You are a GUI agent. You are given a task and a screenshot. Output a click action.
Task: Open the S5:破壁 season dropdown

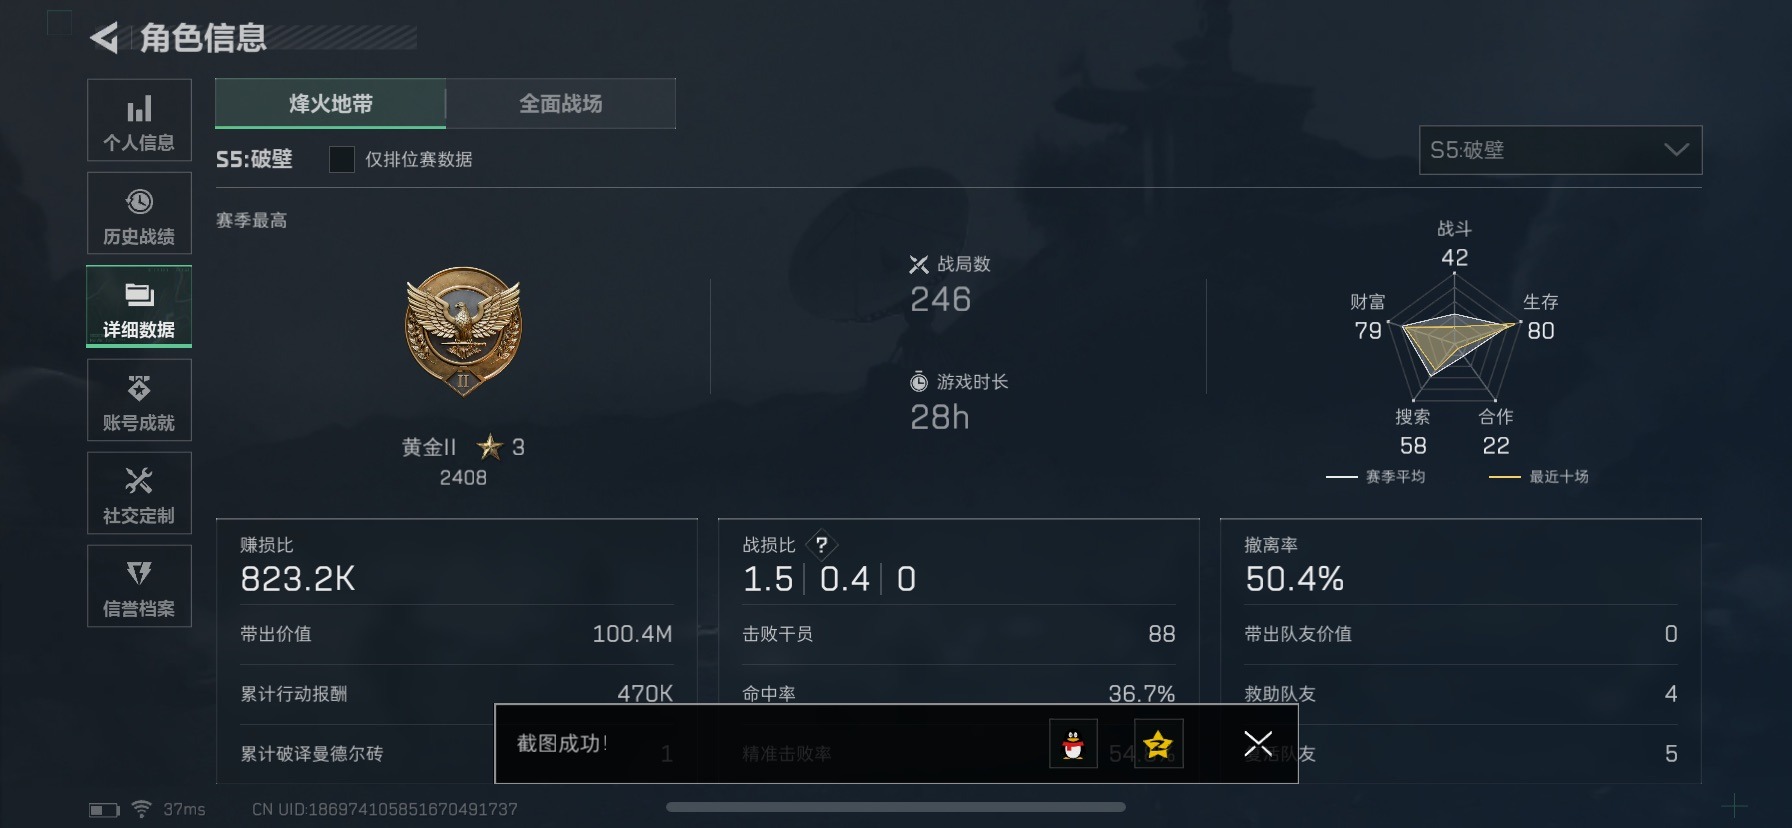pos(1560,150)
